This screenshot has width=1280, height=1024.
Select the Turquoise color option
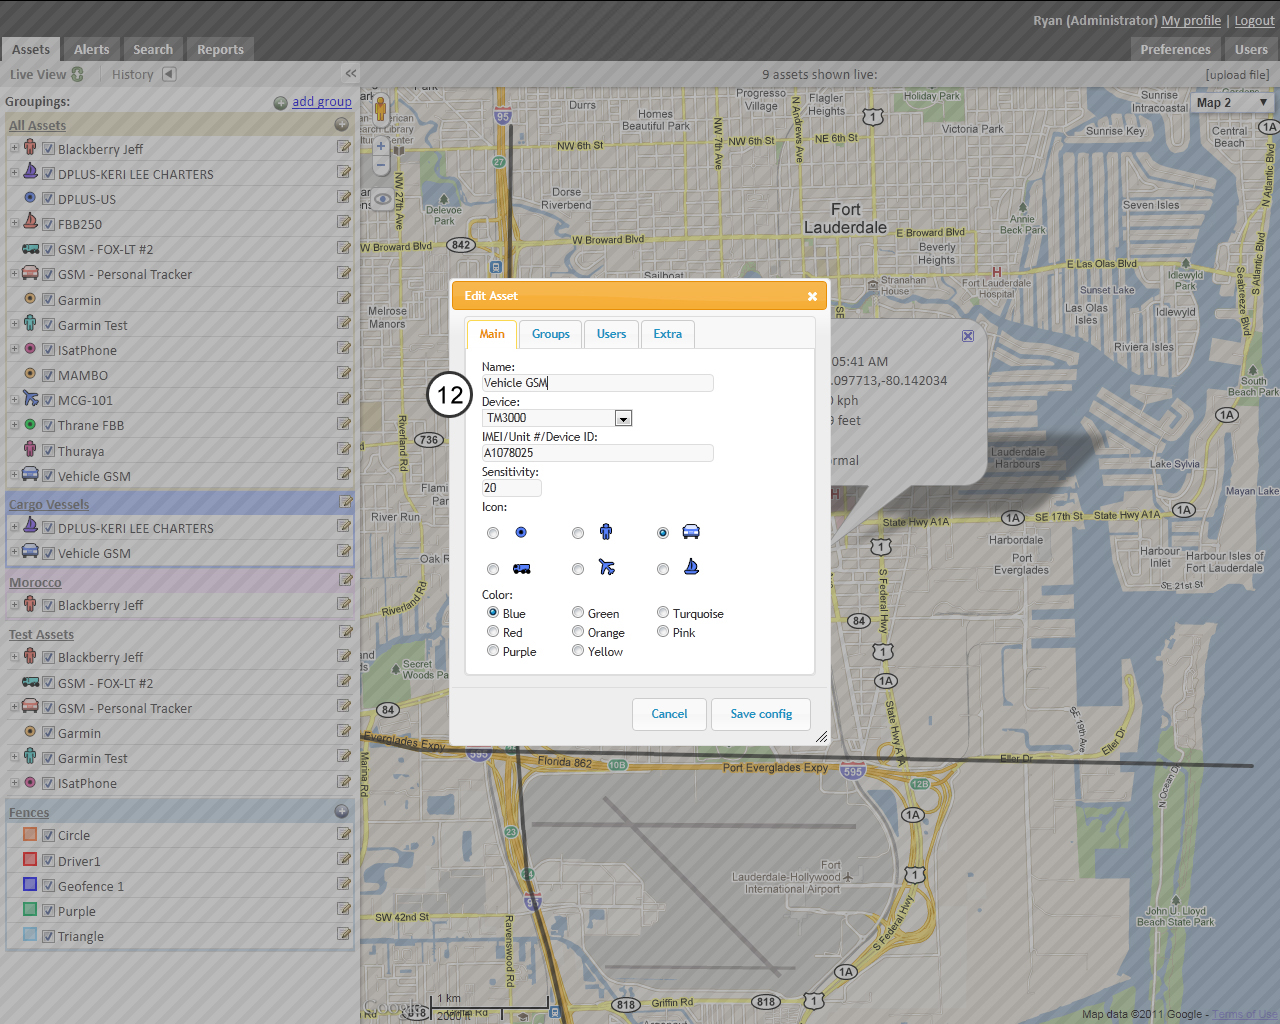click(x=663, y=613)
